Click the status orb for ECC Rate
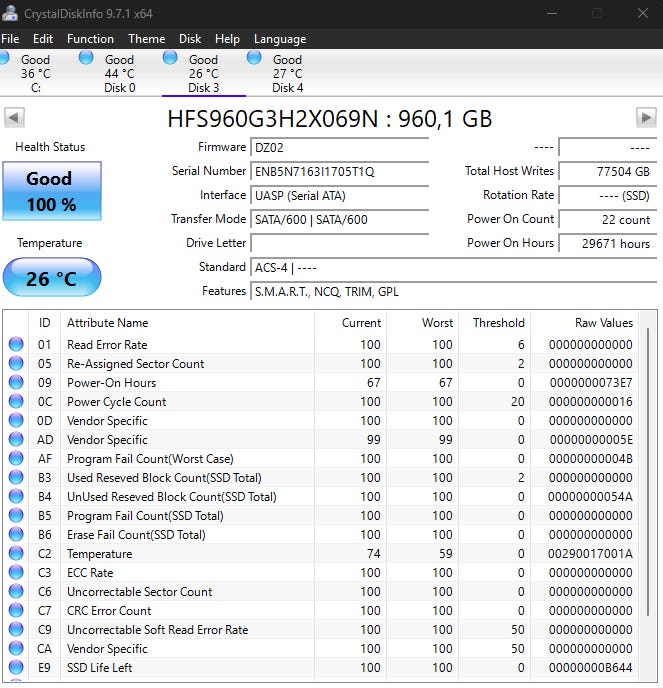This screenshot has height=688, width=663. pos(16,572)
